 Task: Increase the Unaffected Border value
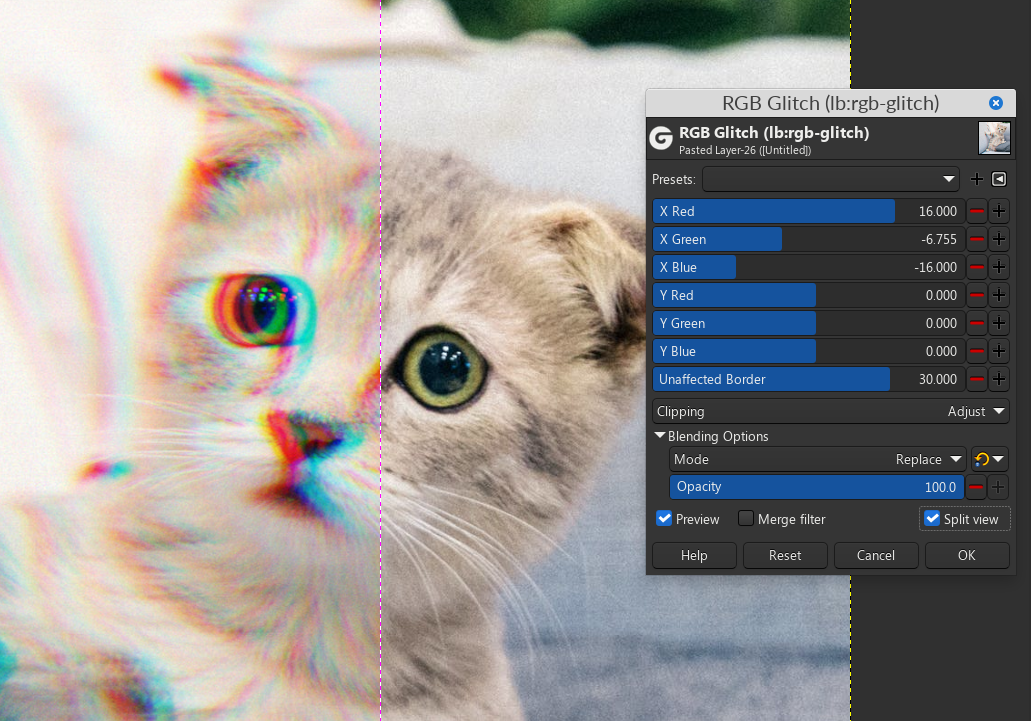[999, 379]
